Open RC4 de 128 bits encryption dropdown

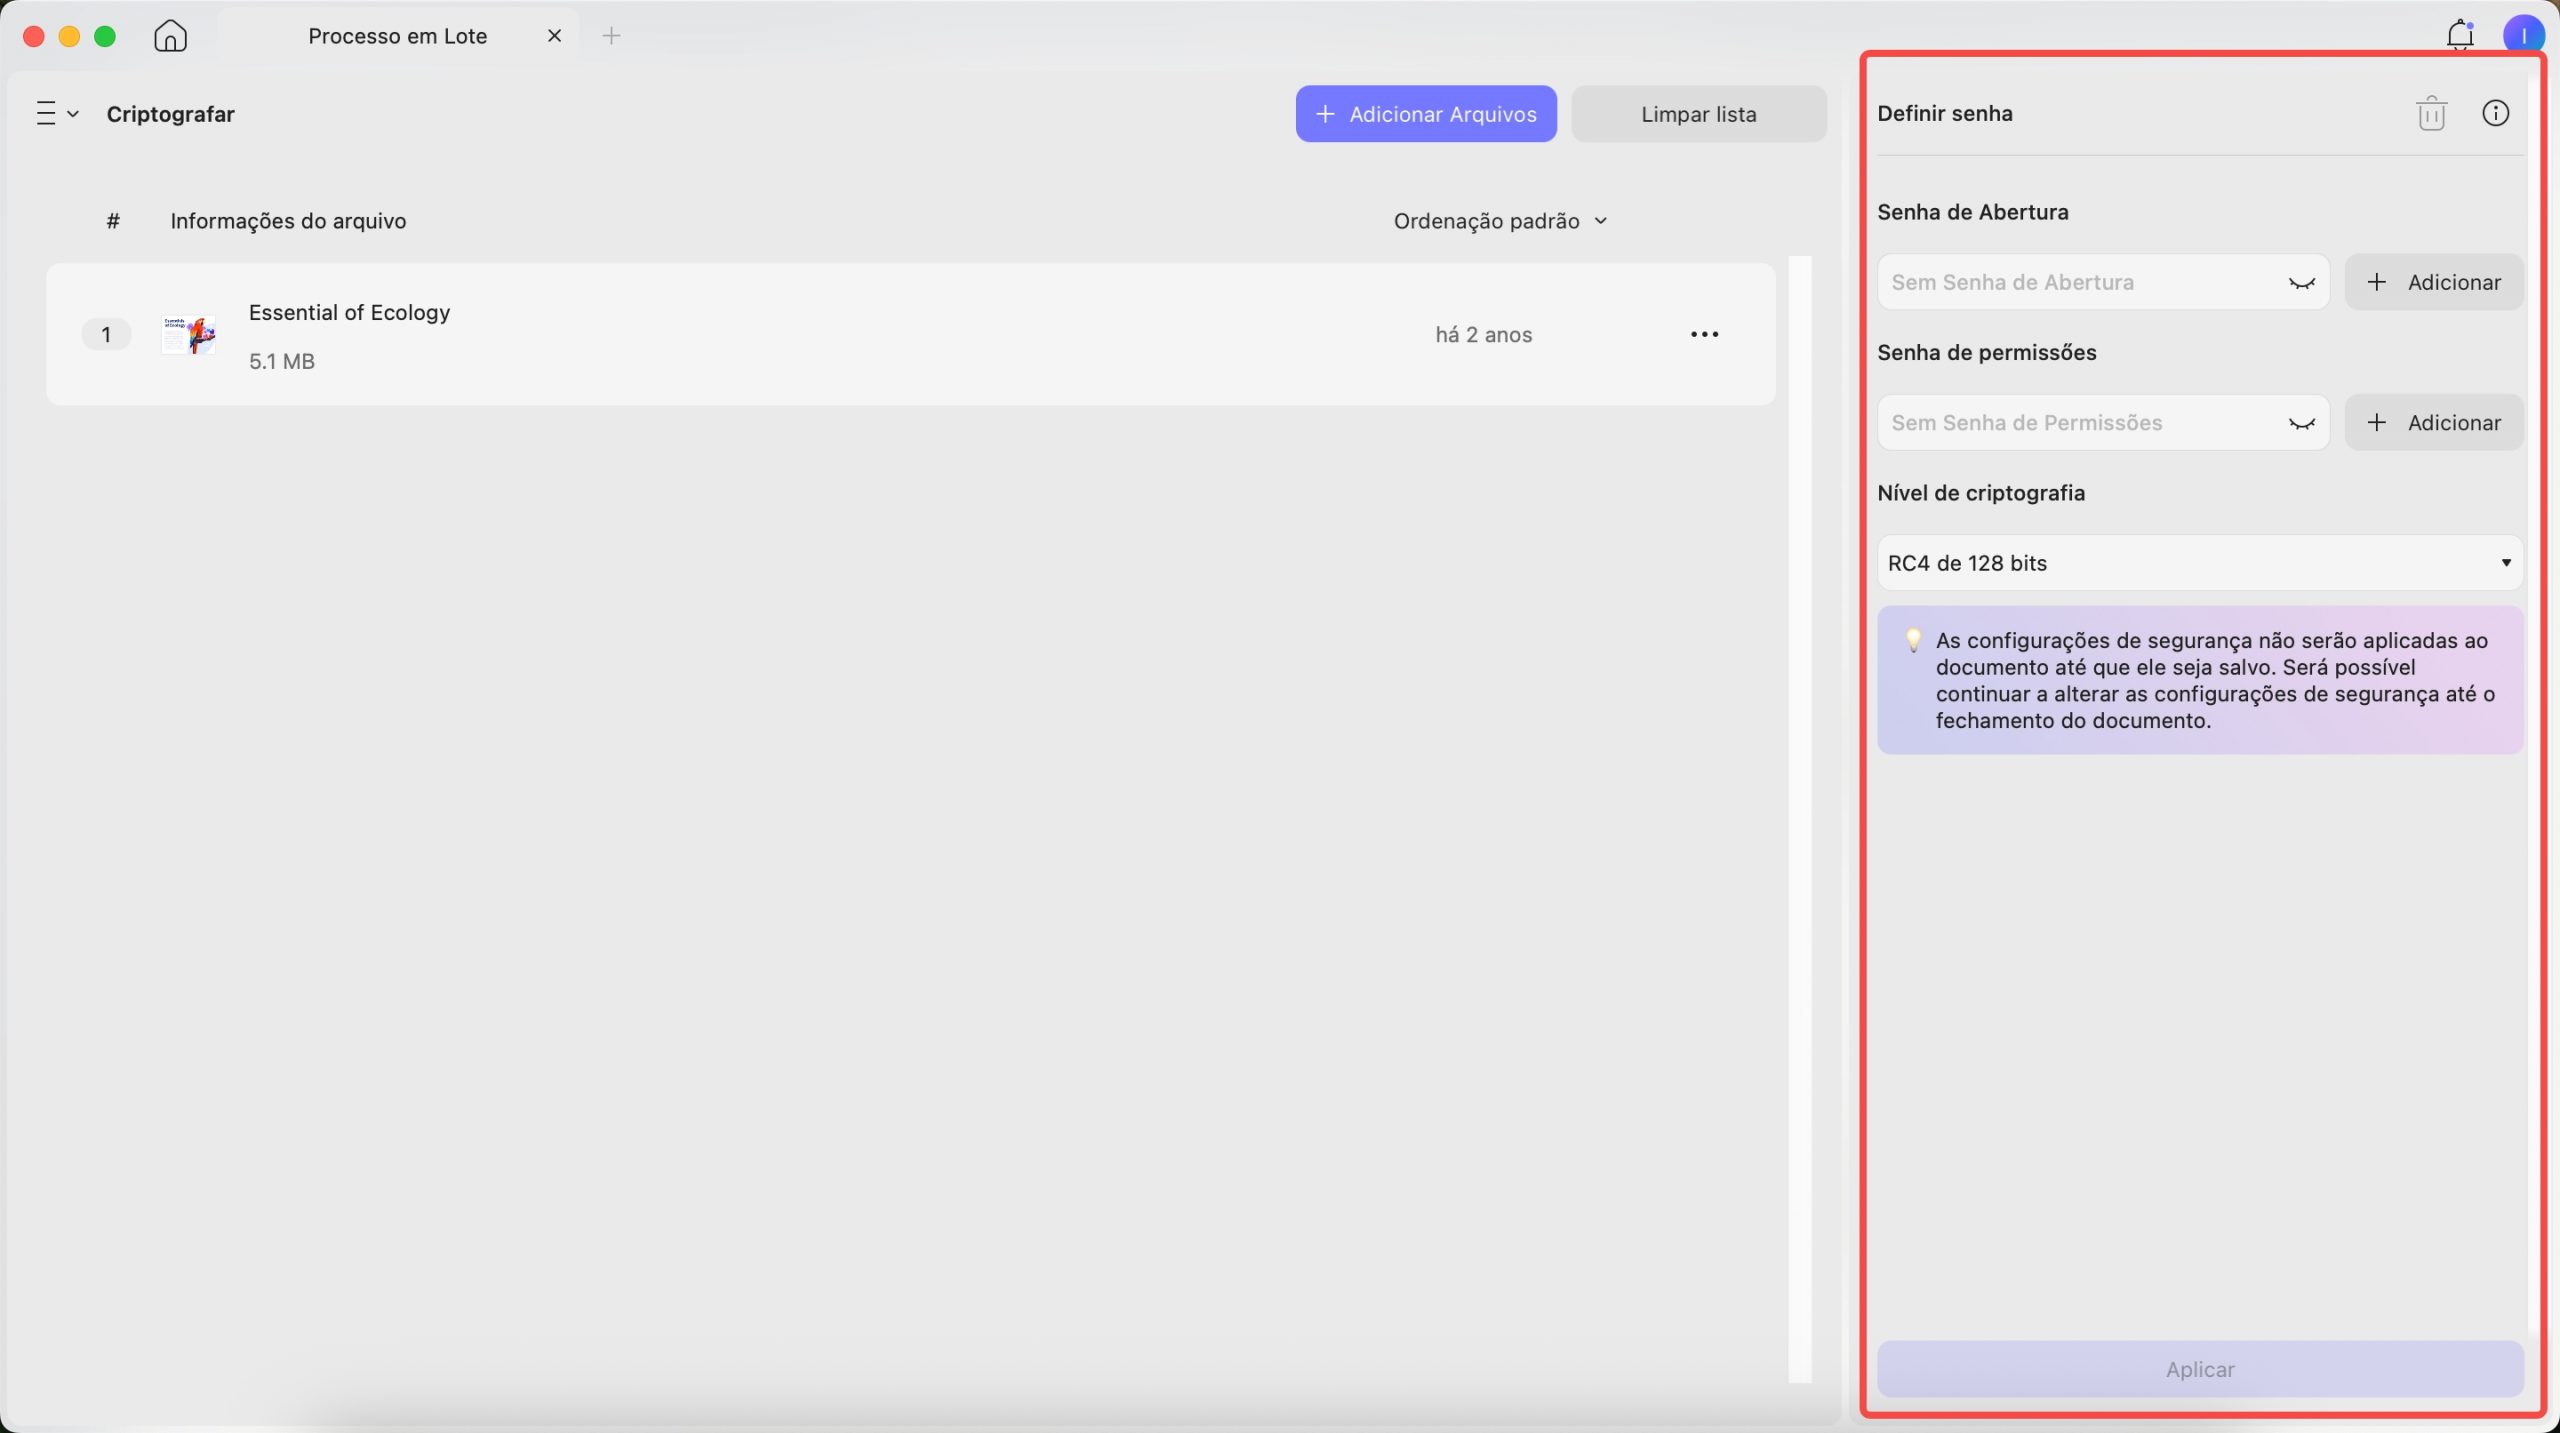2200,563
